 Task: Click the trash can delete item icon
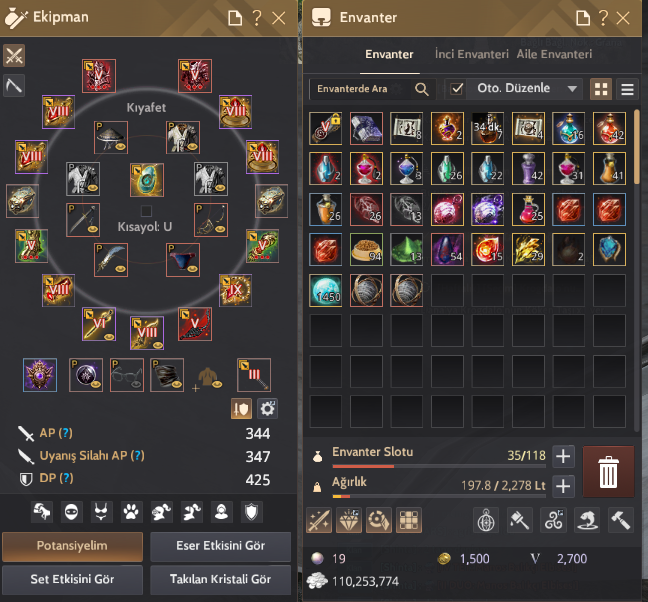pos(608,471)
